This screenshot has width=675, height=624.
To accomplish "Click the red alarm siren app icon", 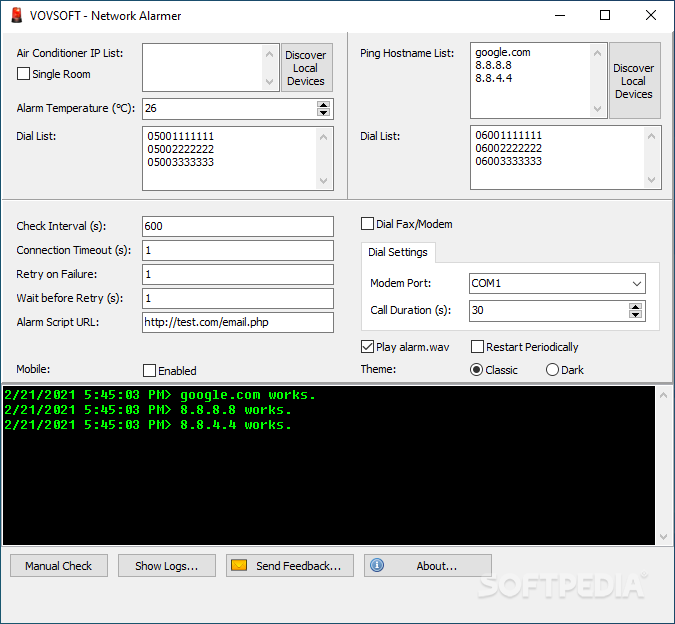I will (17, 15).
